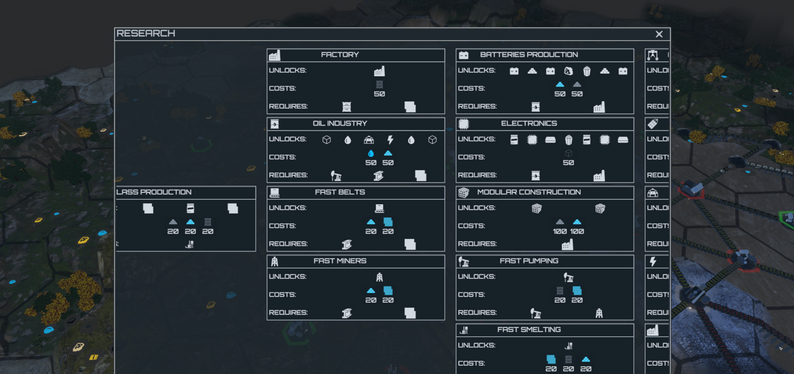Image resolution: width=794 pixels, height=374 pixels.
Task: Click the middle unlock icon in Glass Production
Action: coord(190,209)
